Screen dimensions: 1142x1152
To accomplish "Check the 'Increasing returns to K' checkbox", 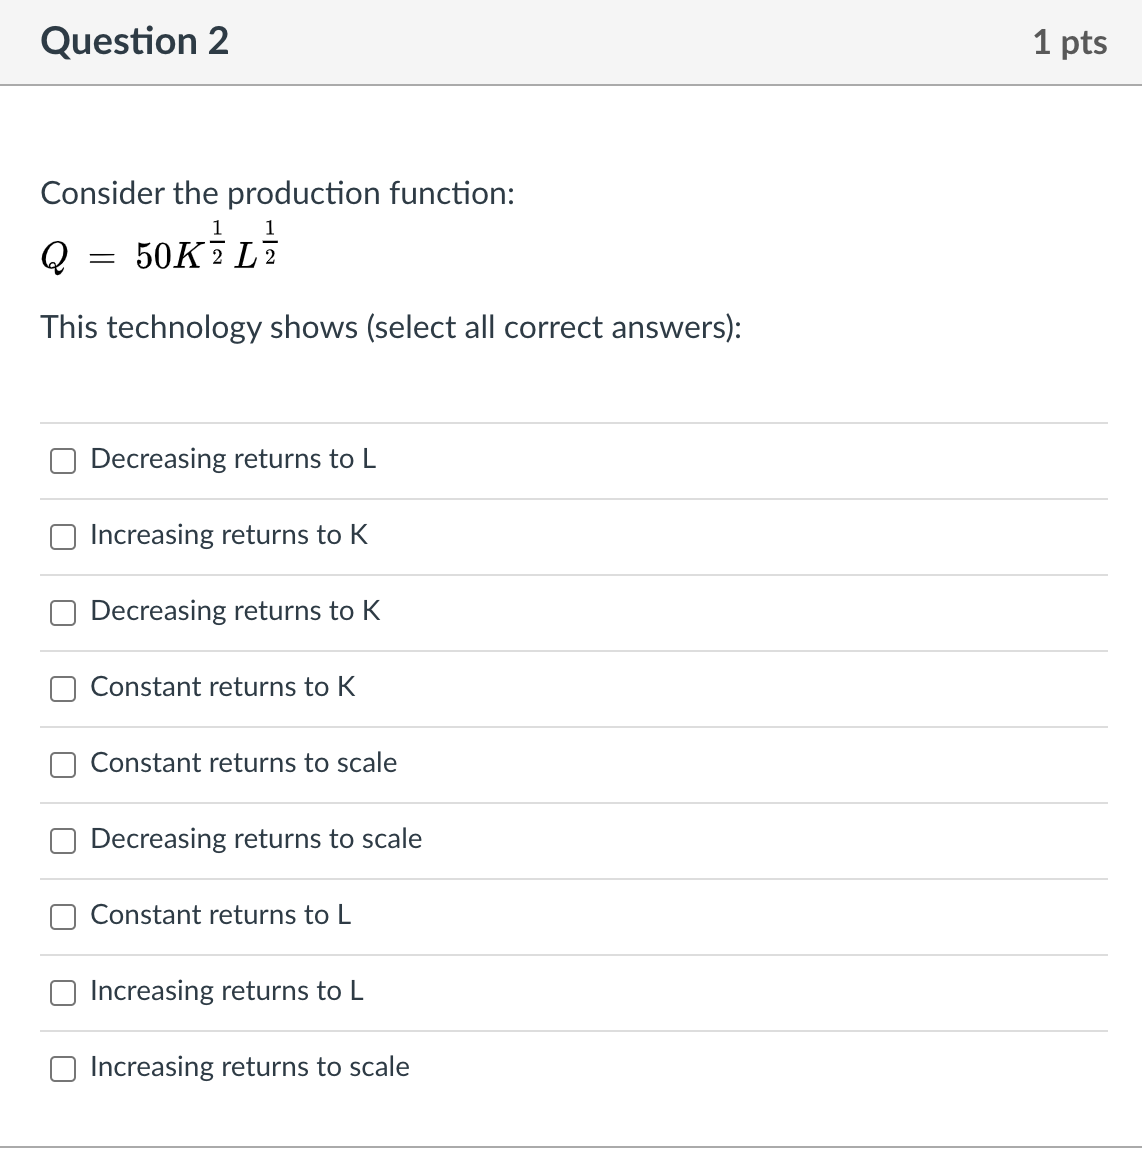I will coord(63,537).
